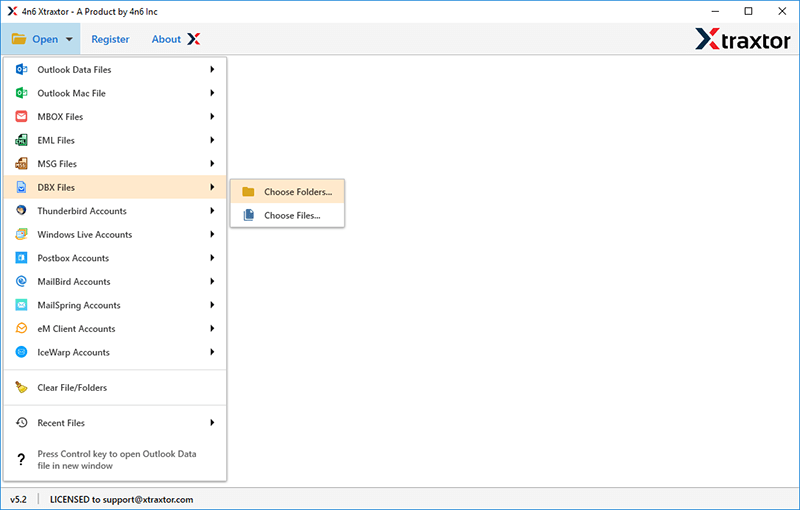Click the MailBird Accounts icon
Image resolution: width=800 pixels, height=510 pixels.
click(x=21, y=282)
